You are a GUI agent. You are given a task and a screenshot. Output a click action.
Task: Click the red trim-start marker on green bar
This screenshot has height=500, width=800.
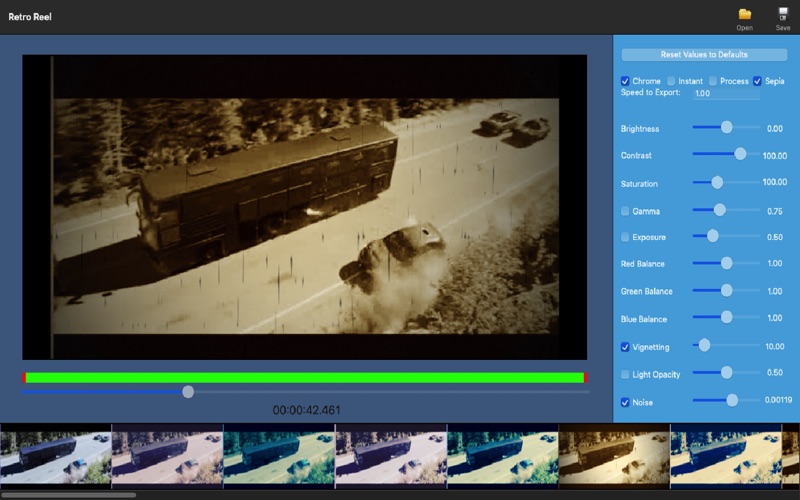tap(24, 378)
